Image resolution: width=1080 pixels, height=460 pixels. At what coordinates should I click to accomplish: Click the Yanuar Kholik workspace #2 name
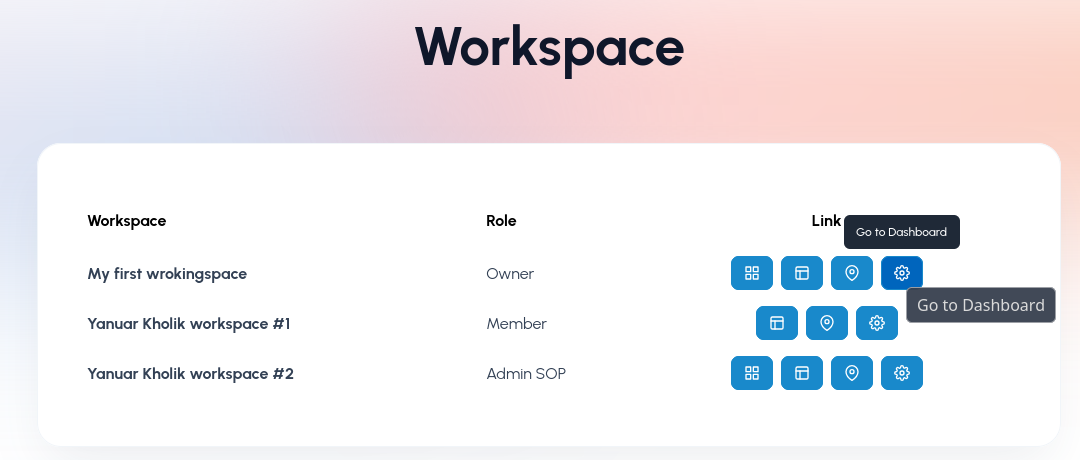[190, 373]
